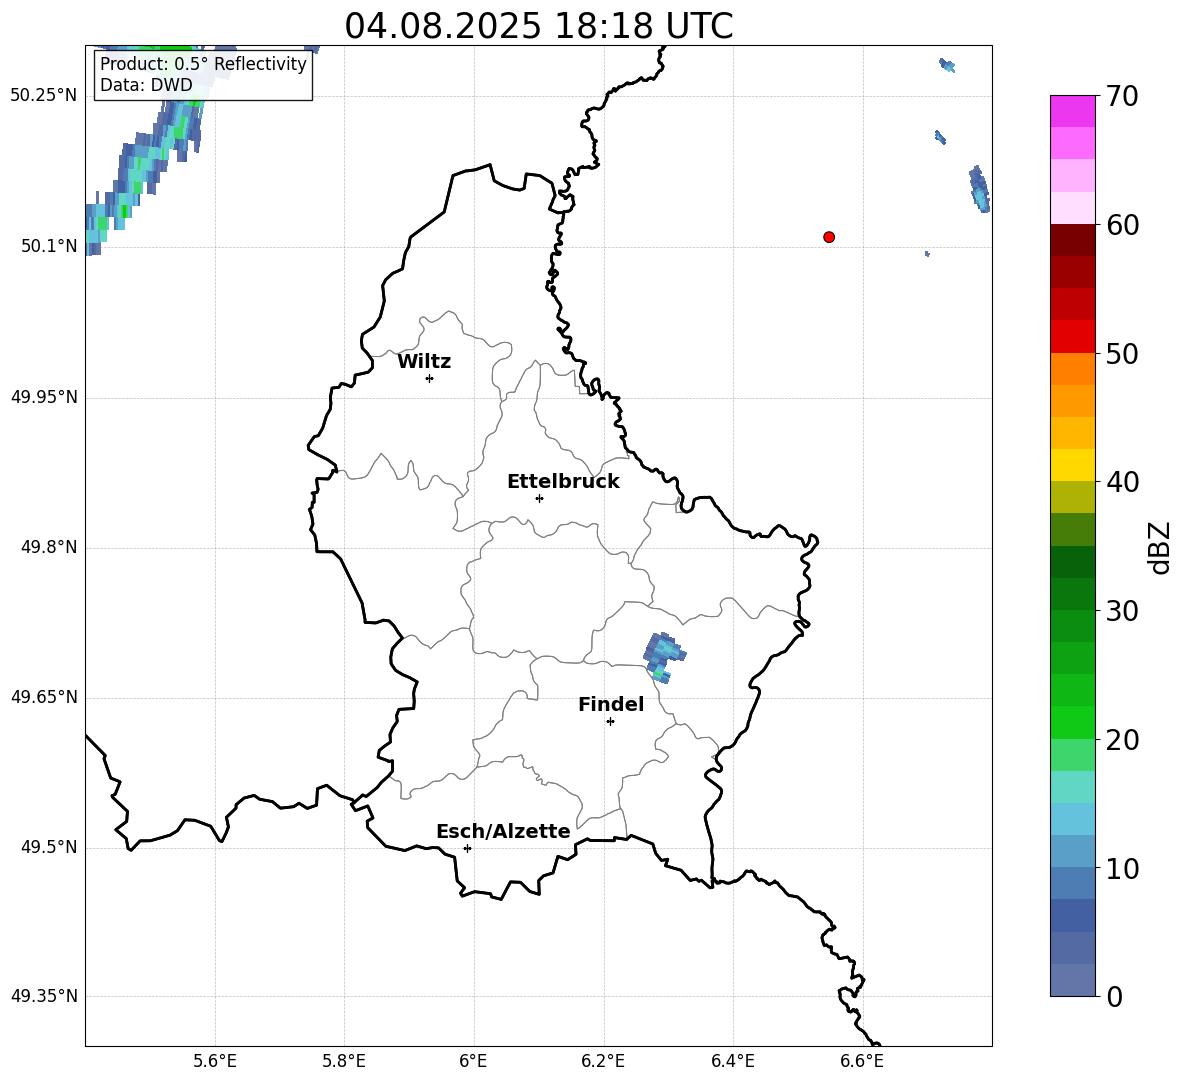Click the 6.2°E longitude label
The width and height of the screenshot is (1184, 1081).
click(x=603, y=1061)
